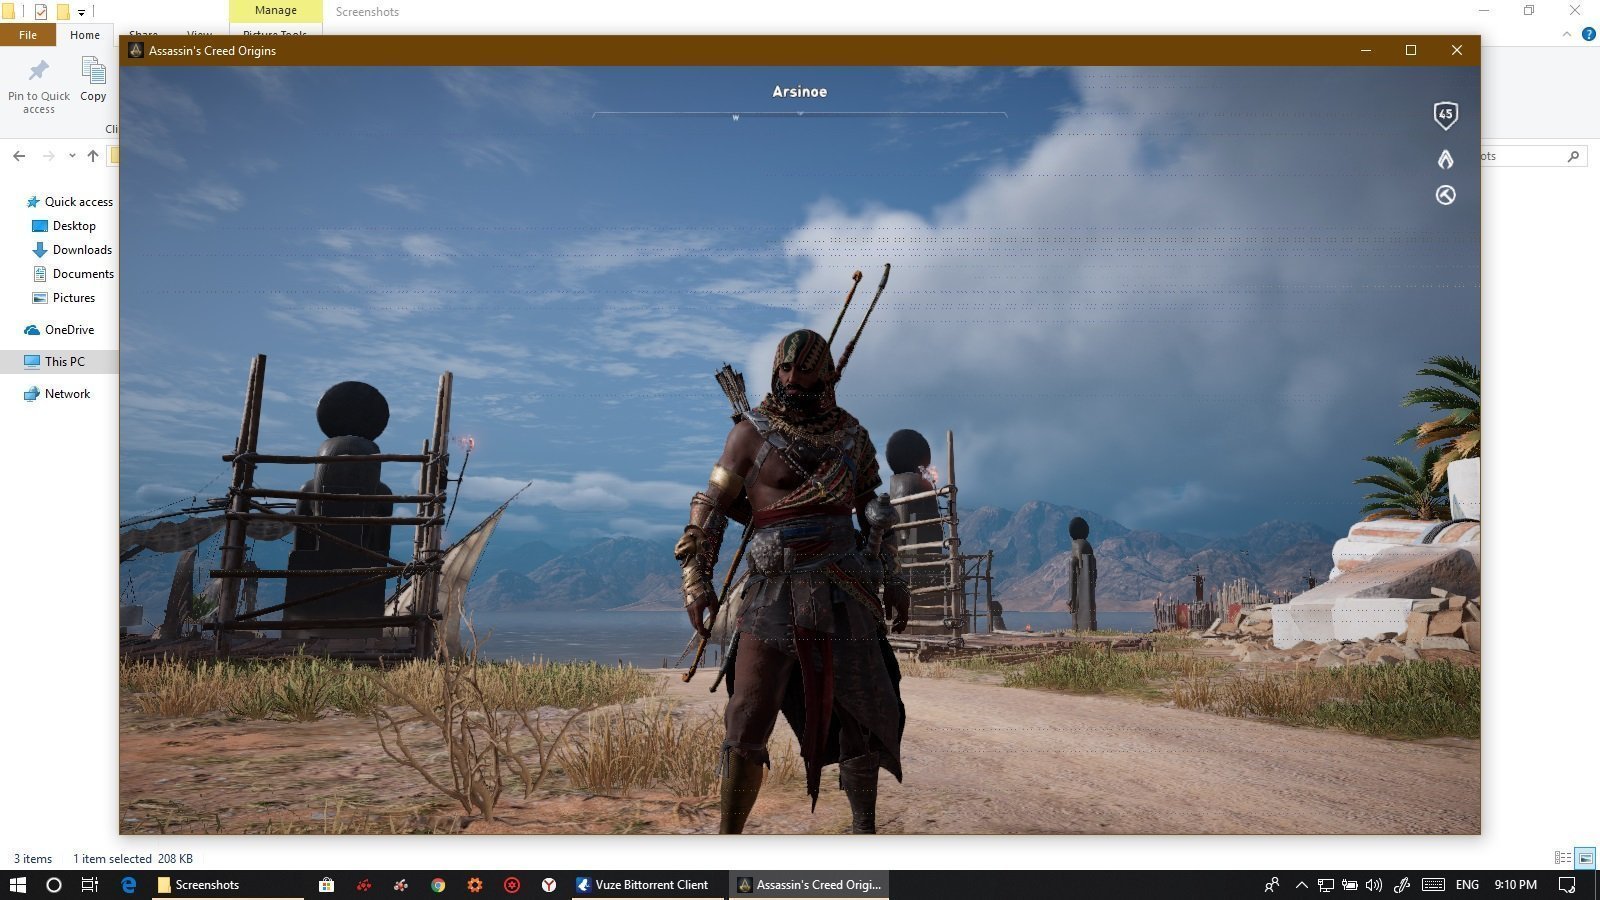The height and width of the screenshot is (900, 1600).
Task: Open Documents in navigation pane
Action: 73,274
